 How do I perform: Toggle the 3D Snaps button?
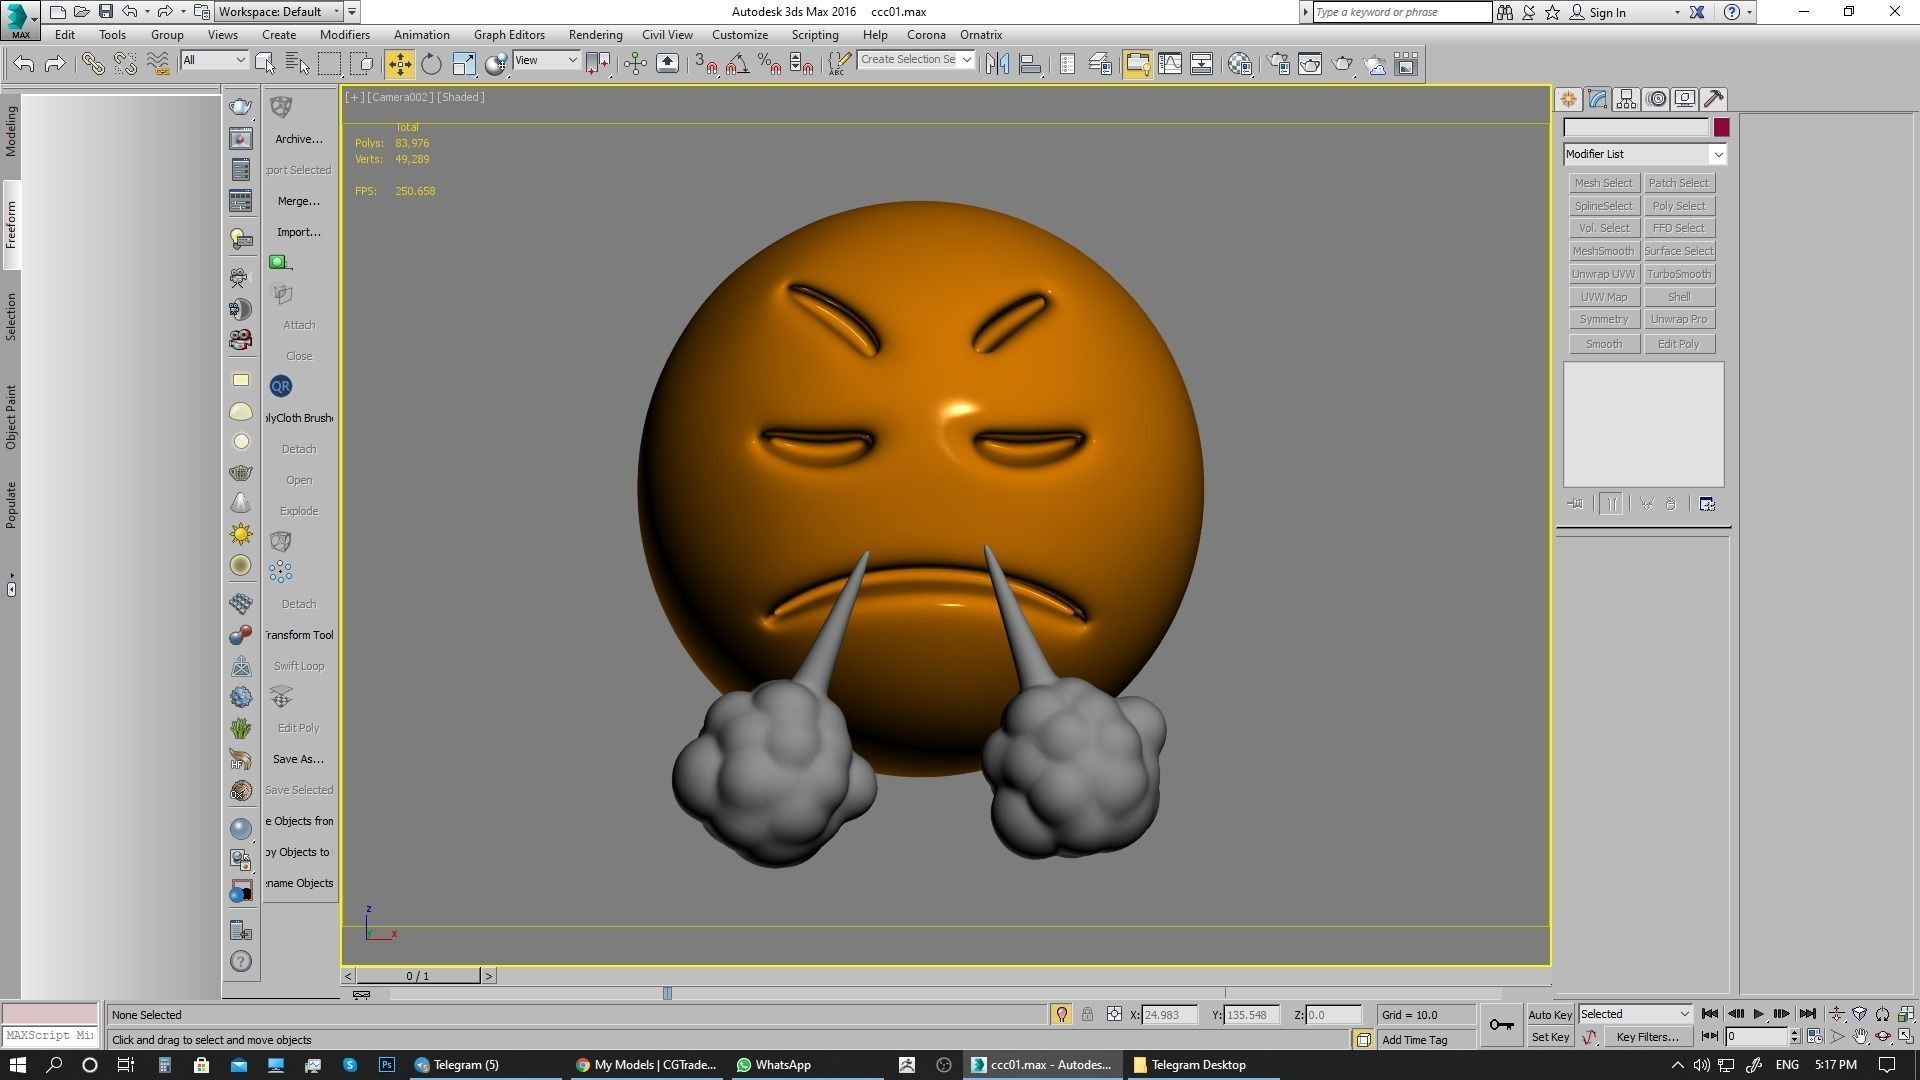pyautogui.click(x=706, y=64)
